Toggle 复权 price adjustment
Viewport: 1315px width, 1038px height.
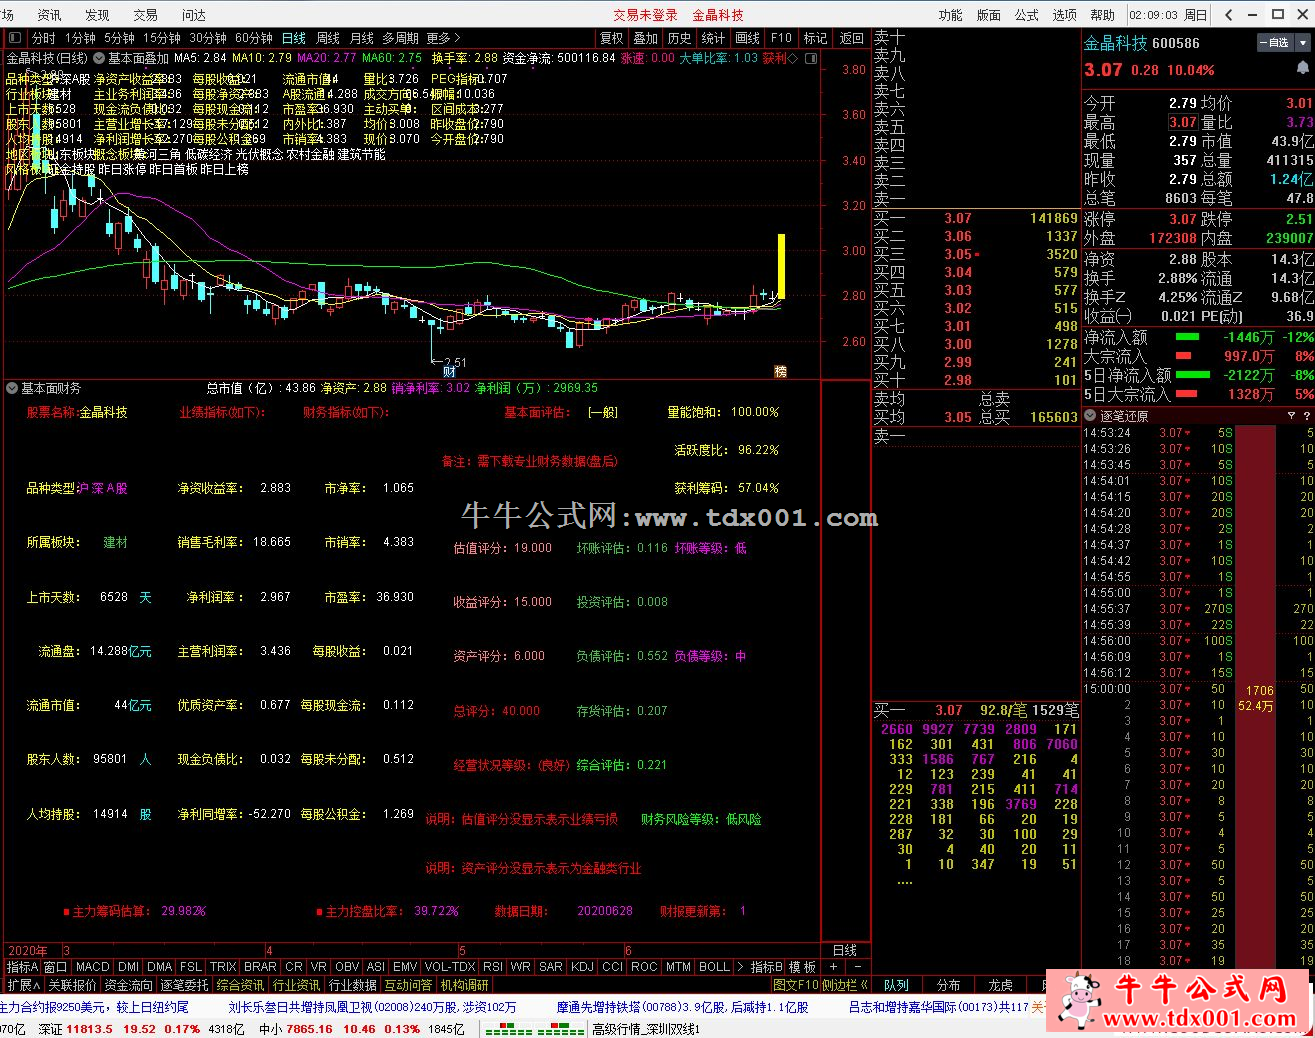(611, 38)
